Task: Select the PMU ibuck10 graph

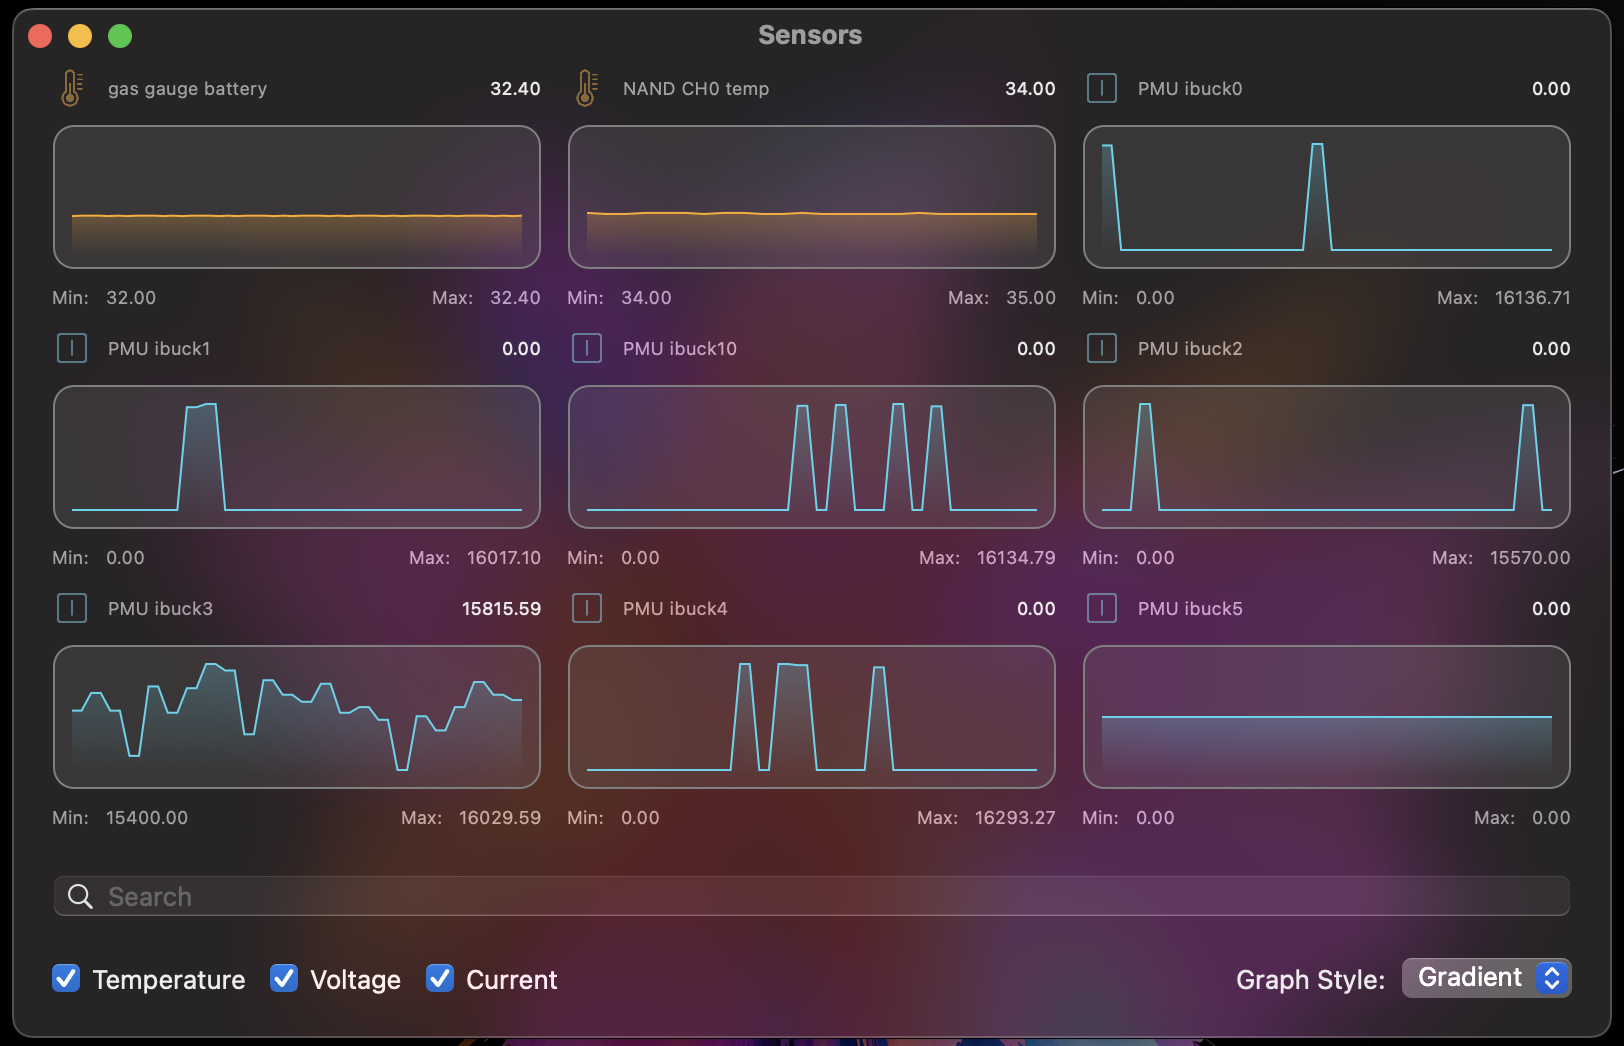Action: (x=812, y=457)
